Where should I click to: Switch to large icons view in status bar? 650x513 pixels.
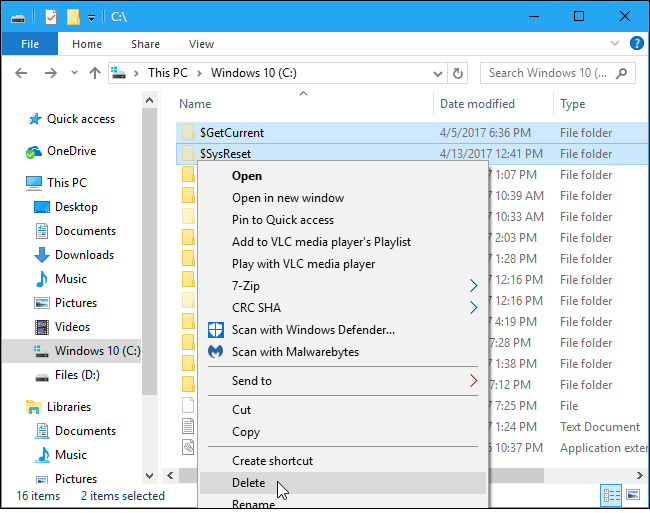point(631,496)
